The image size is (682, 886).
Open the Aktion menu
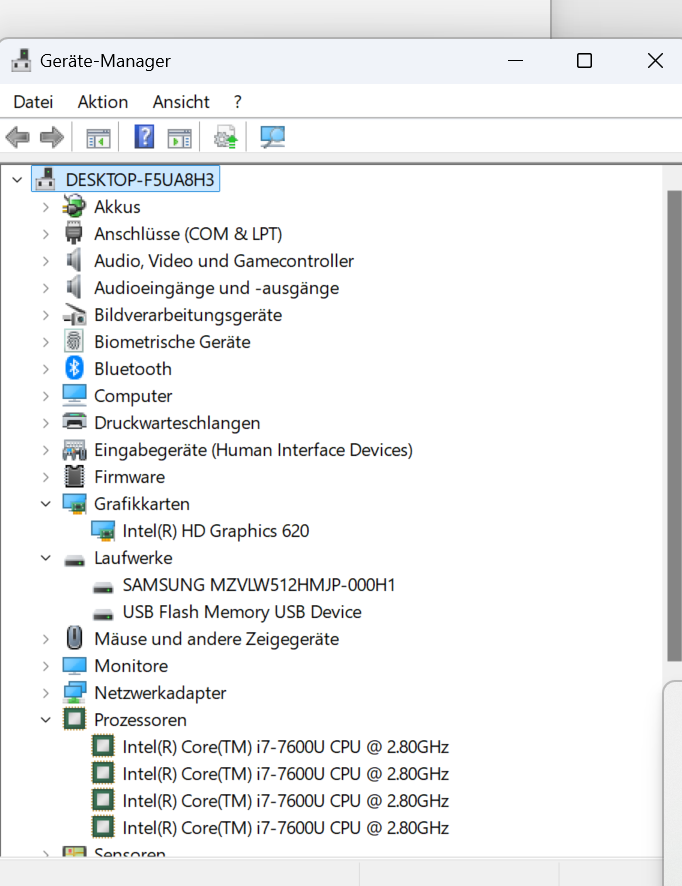pyautogui.click(x=103, y=102)
